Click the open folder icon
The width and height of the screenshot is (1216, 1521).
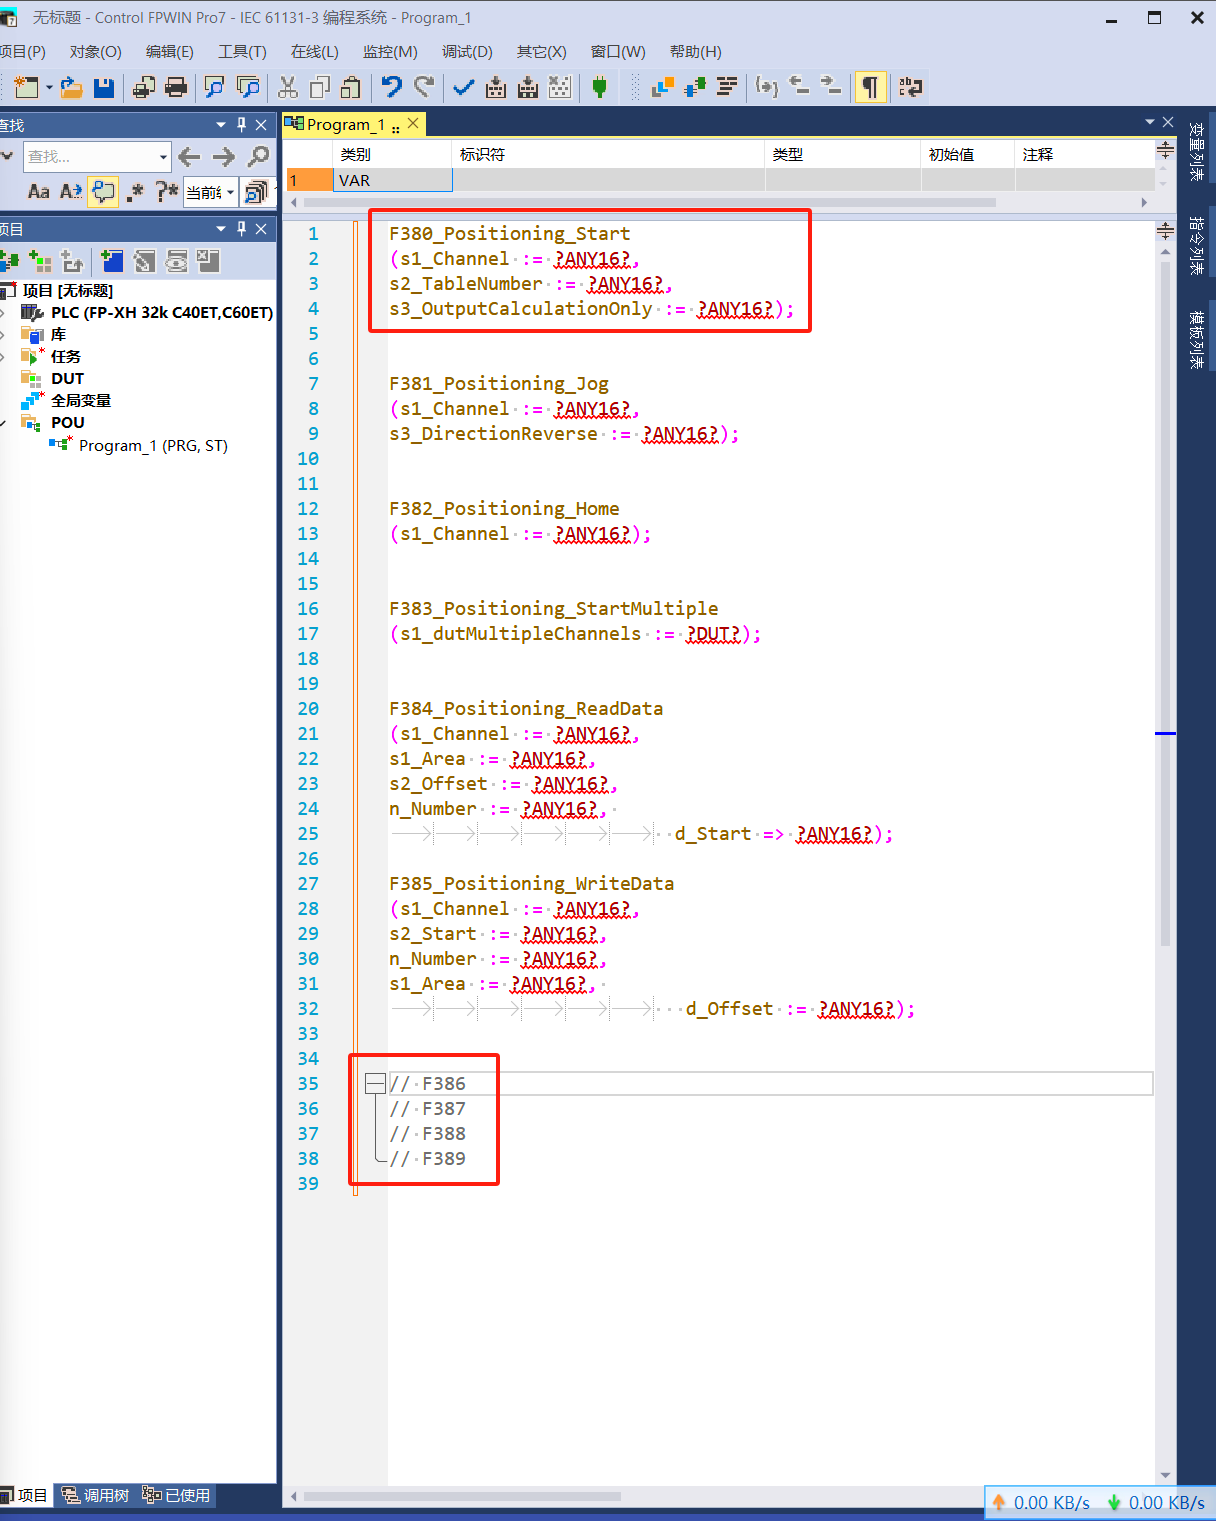[71, 88]
